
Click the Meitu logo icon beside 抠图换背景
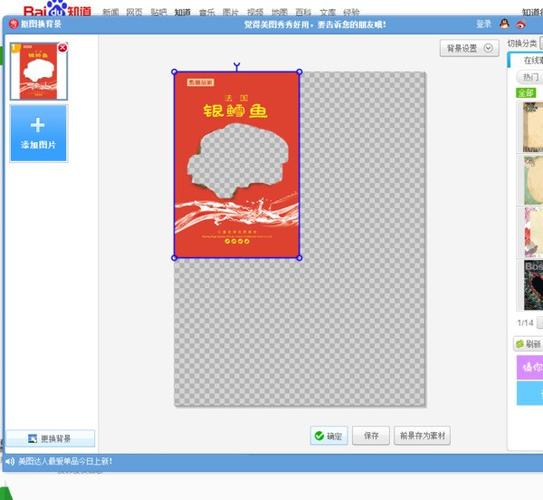(x=13, y=24)
